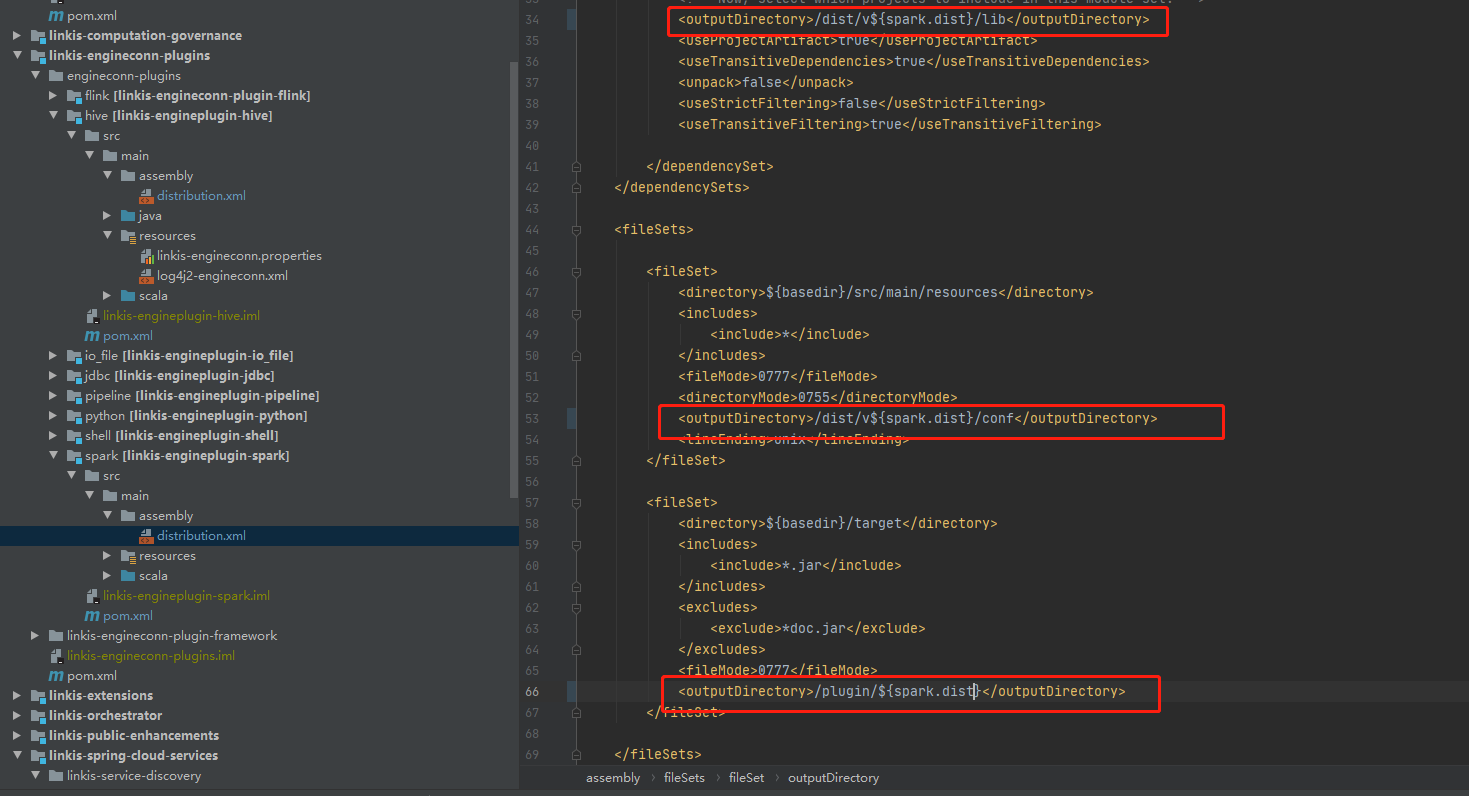Click hive java source folder icon

coord(128,216)
